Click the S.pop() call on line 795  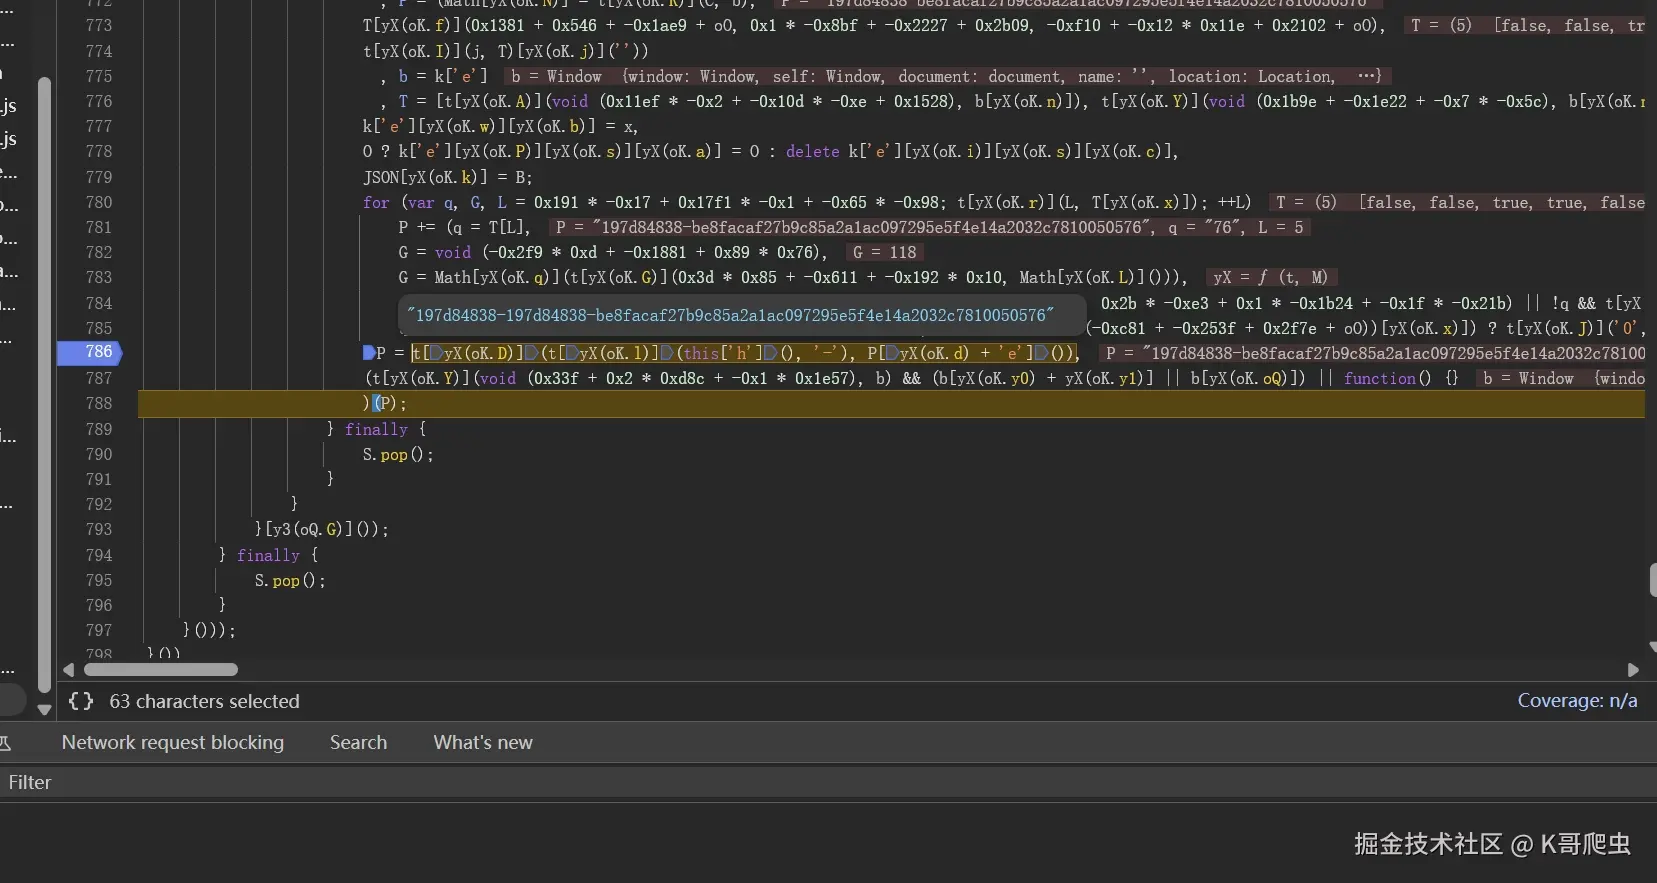click(x=289, y=580)
